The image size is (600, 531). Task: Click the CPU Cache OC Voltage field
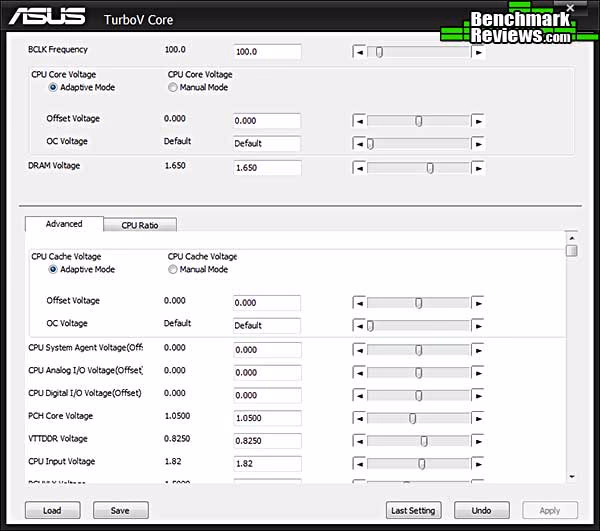pyautogui.click(x=267, y=326)
